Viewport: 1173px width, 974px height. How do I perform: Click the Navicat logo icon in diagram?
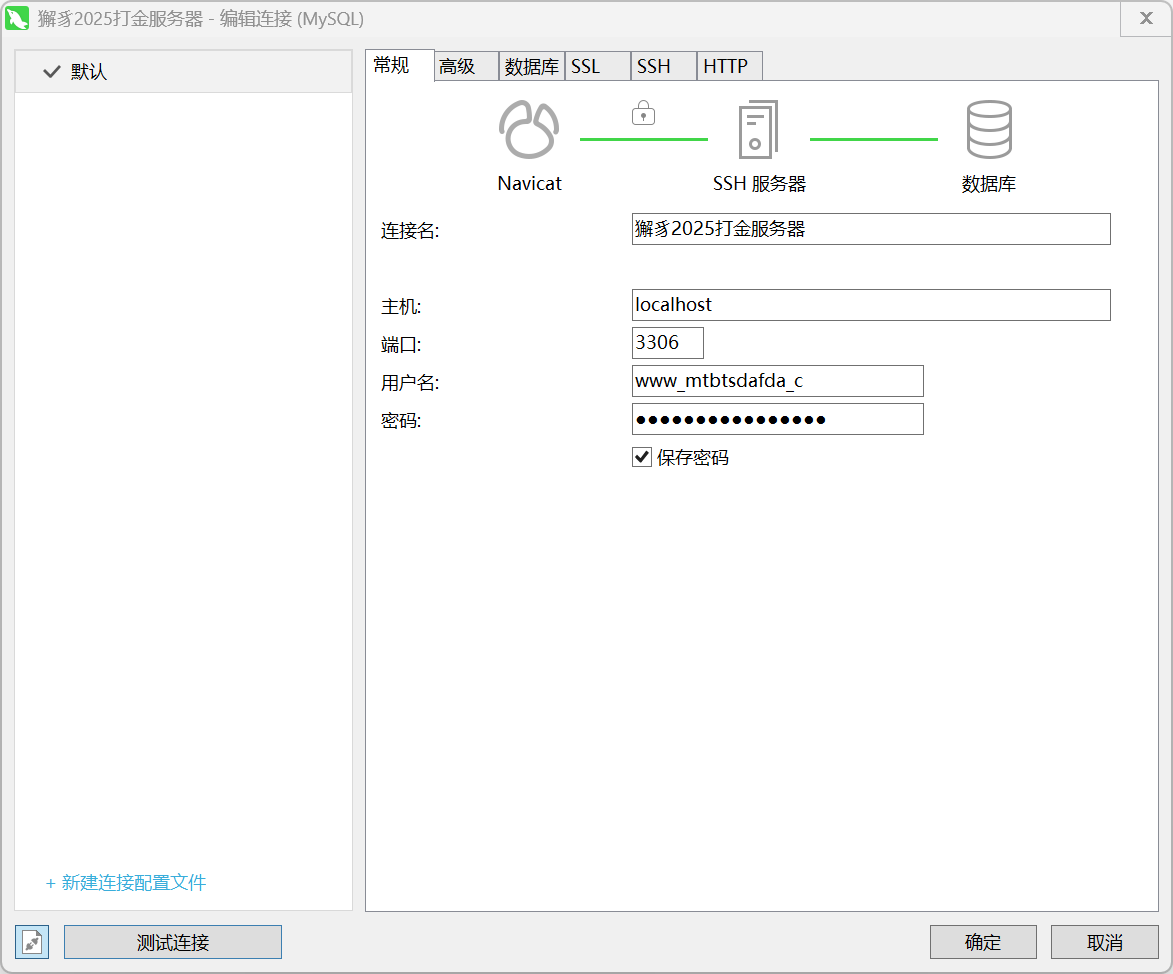(529, 130)
